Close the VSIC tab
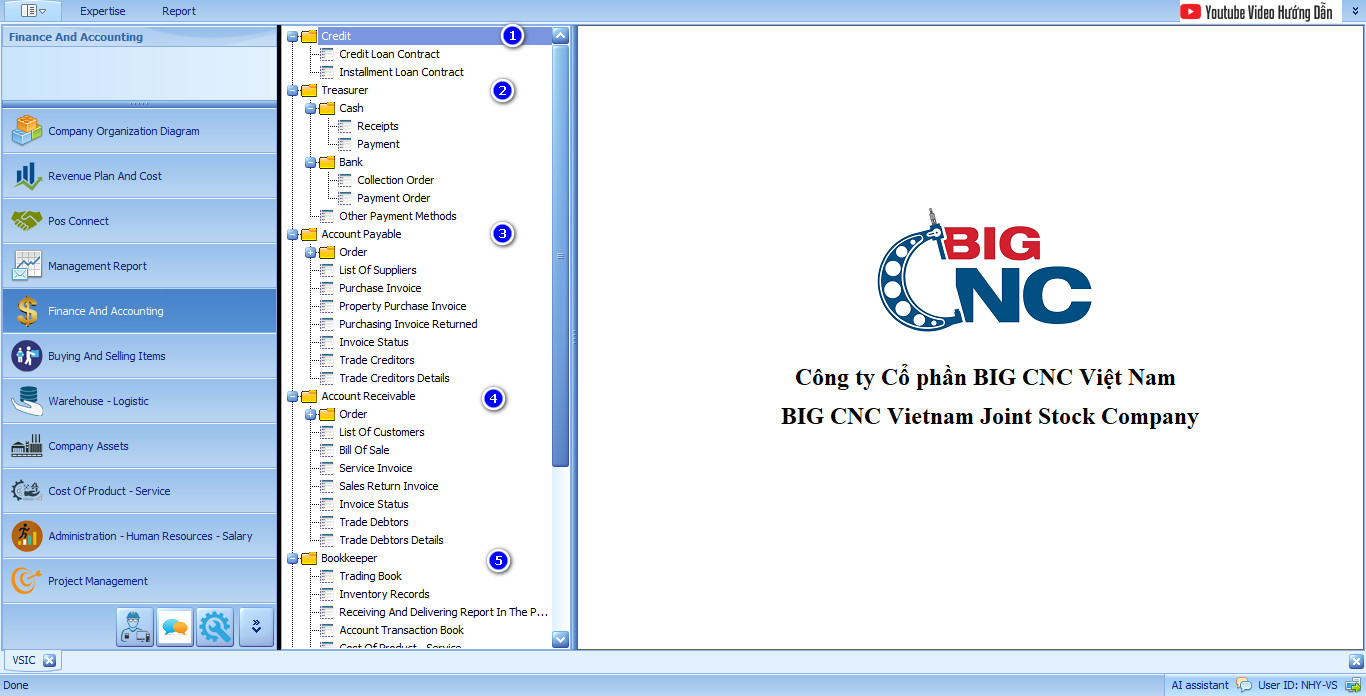This screenshot has width=1366, height=696. click(48, 660)
